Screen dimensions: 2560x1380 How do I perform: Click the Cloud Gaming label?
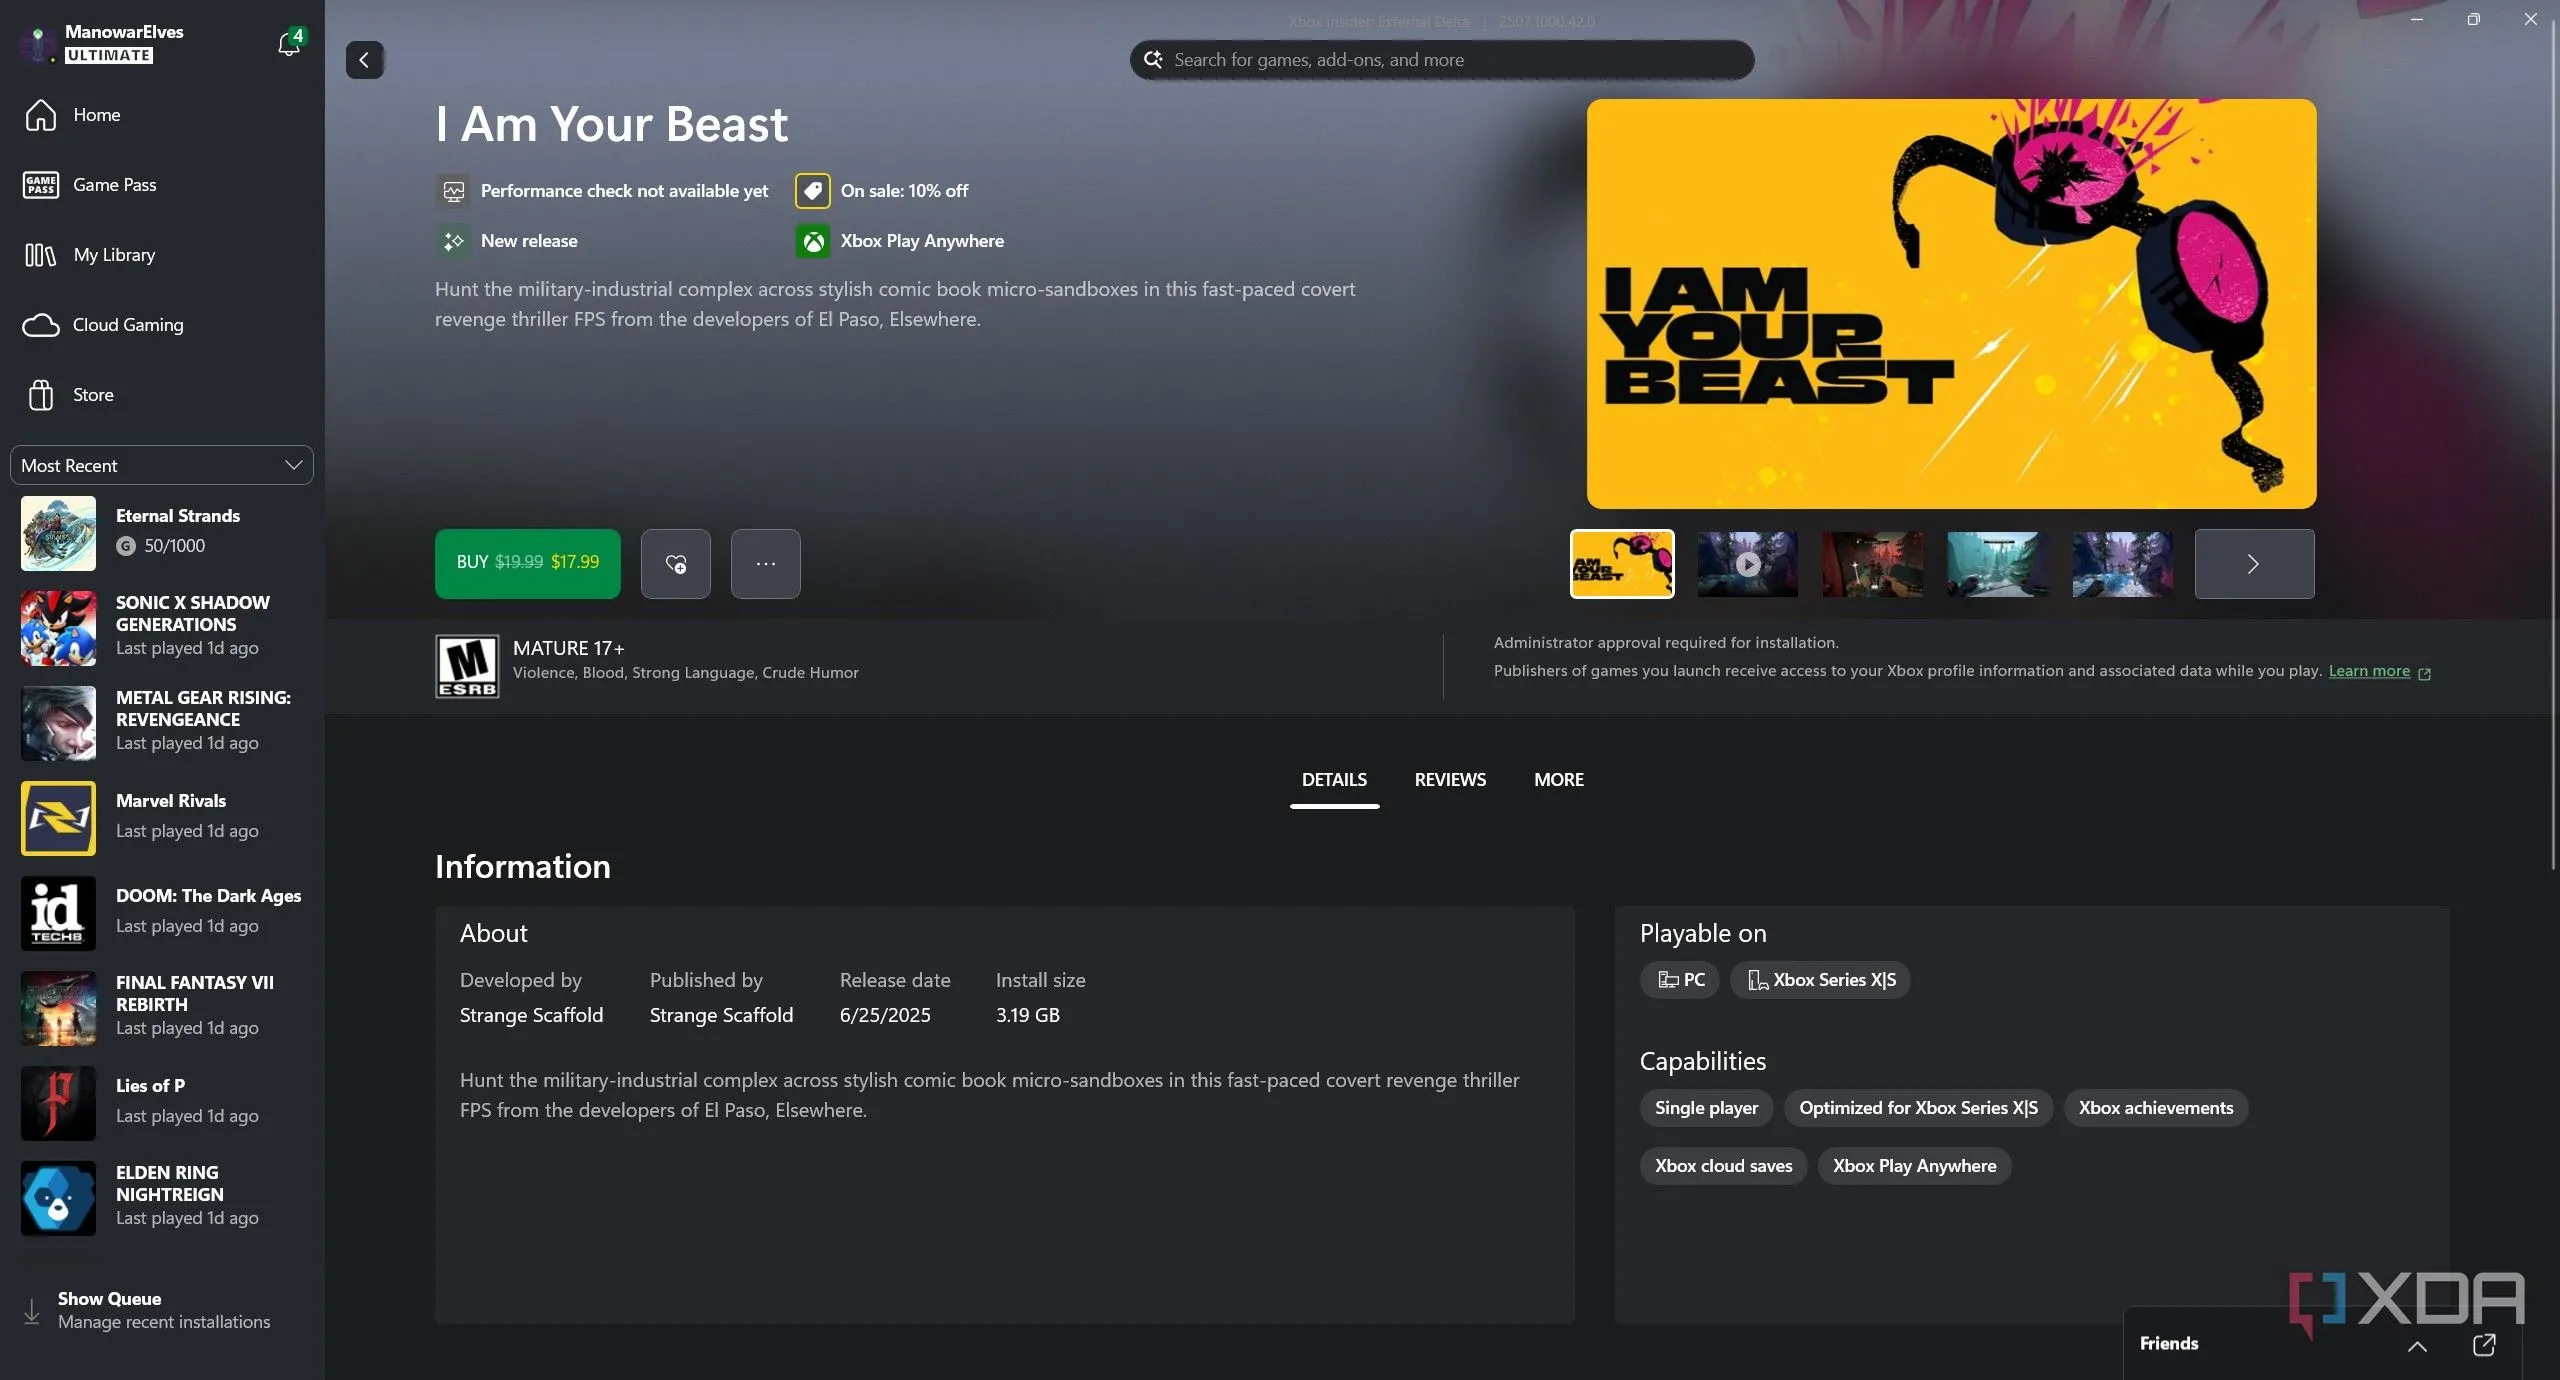[128, 325]
